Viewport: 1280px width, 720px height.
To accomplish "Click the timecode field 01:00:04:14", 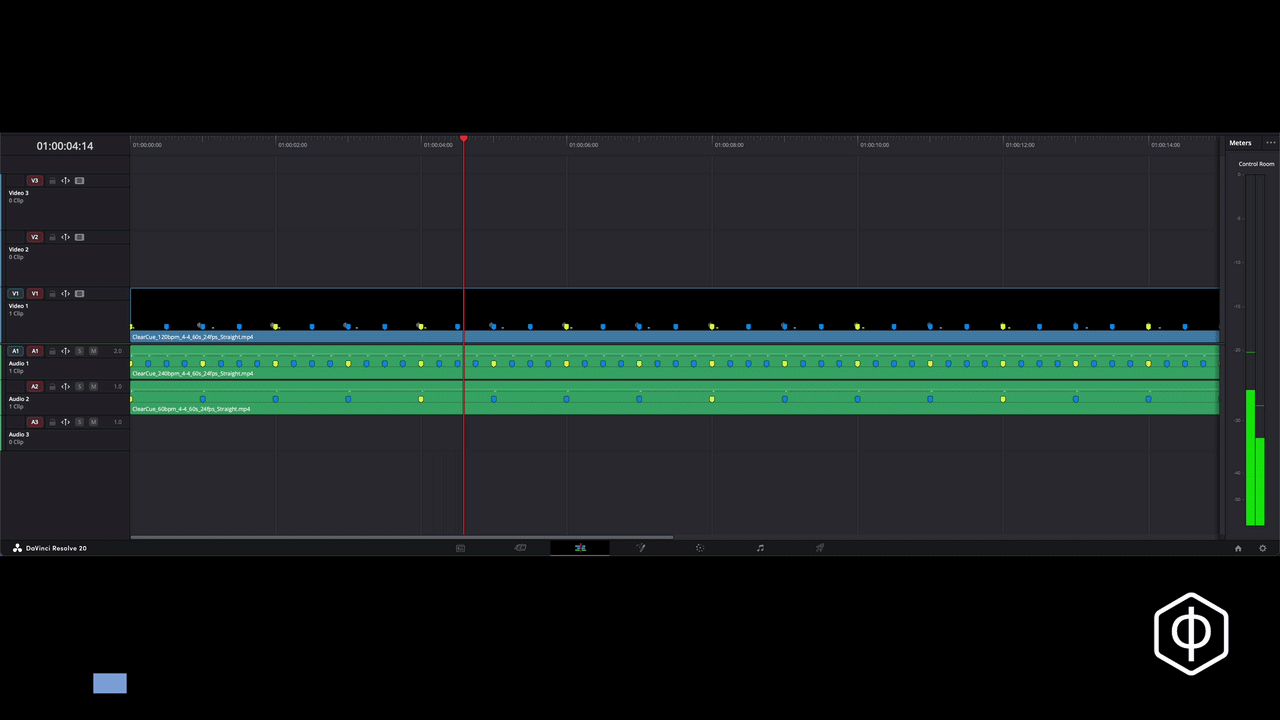I will [65, 146].
